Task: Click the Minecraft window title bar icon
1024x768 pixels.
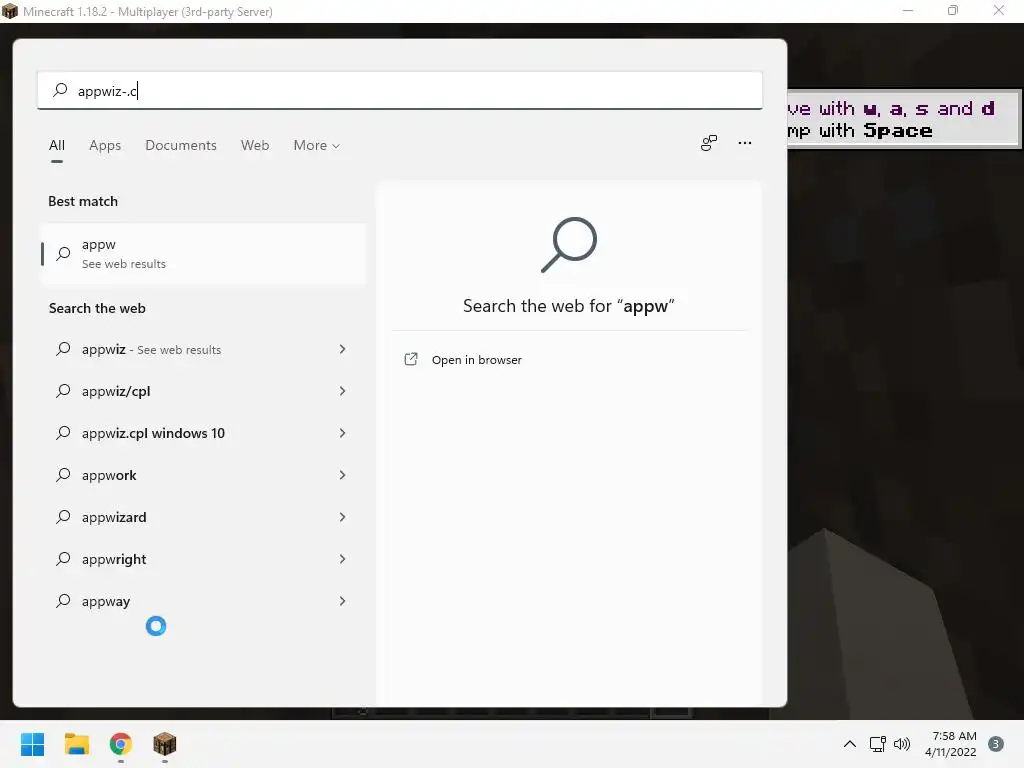Action: click(10, 11)
